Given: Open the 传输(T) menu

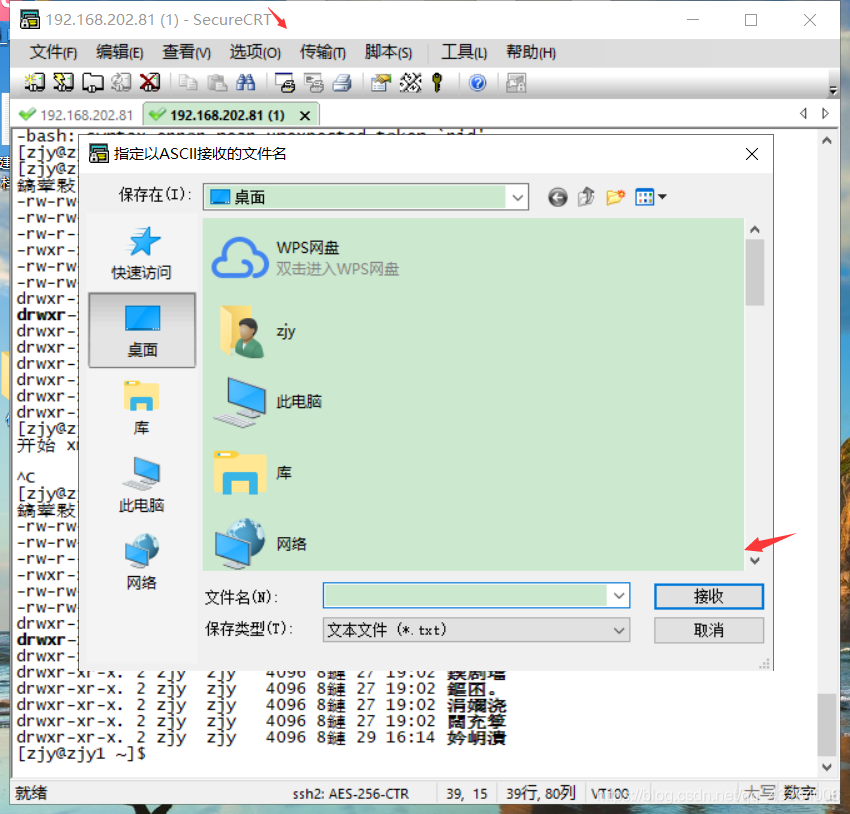Looking at the screenshot, I should pyautogui.click(x=323, y=53).
